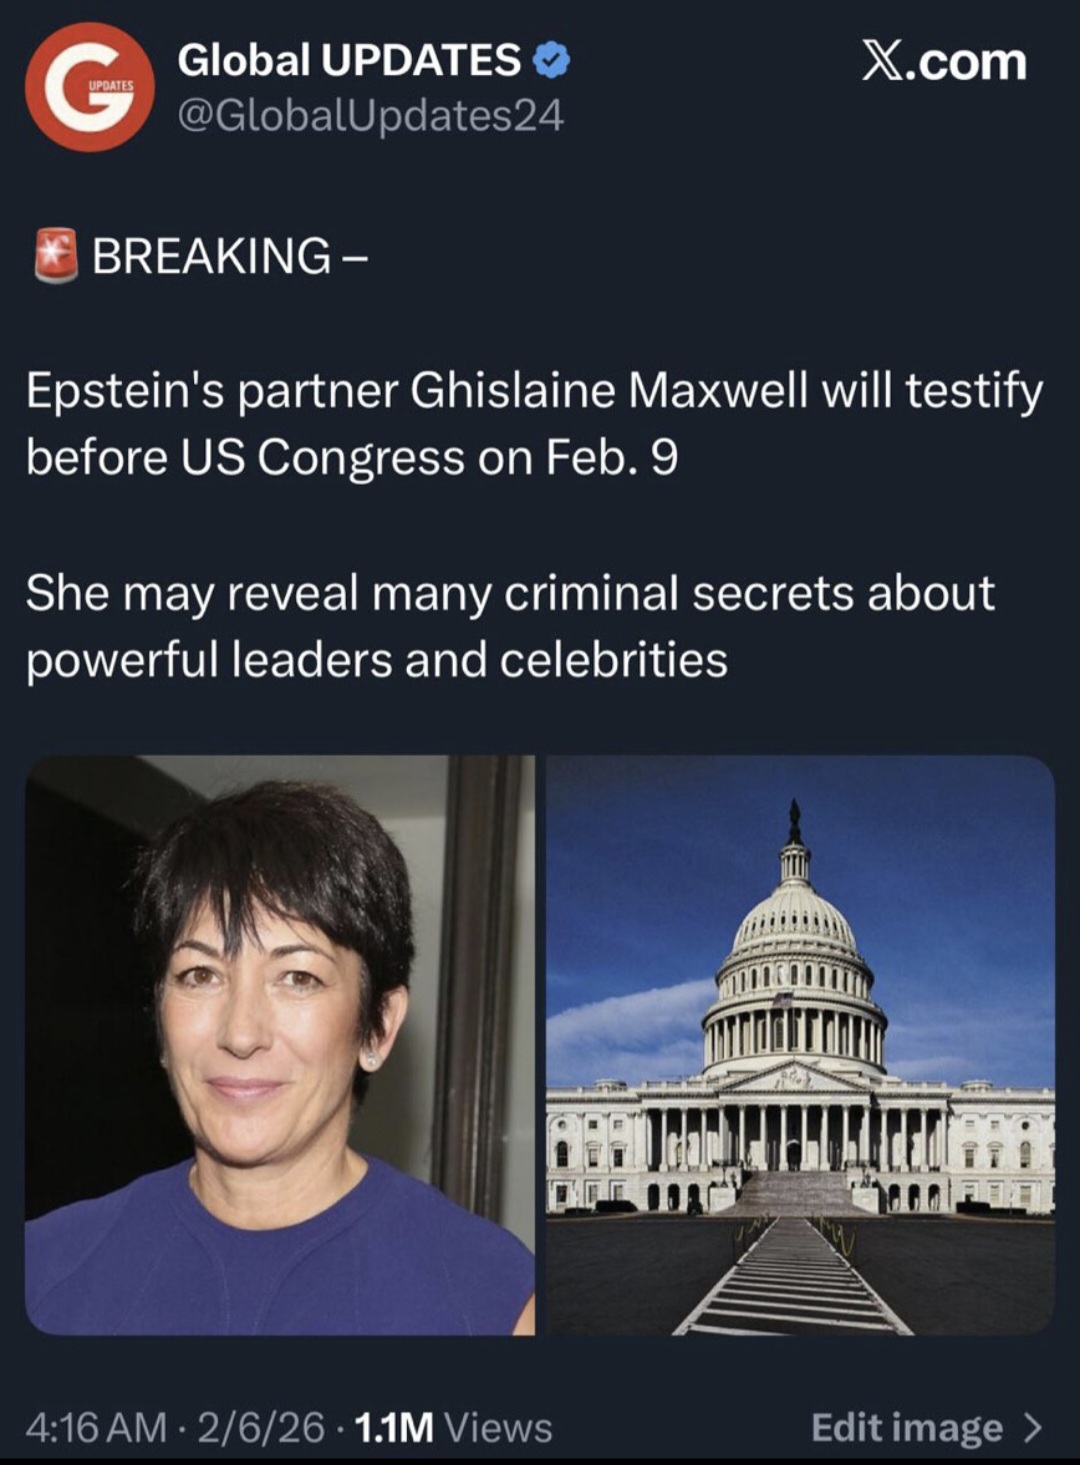Click the word 'UPDATES' in the avatar

click(x=111, y=87)
